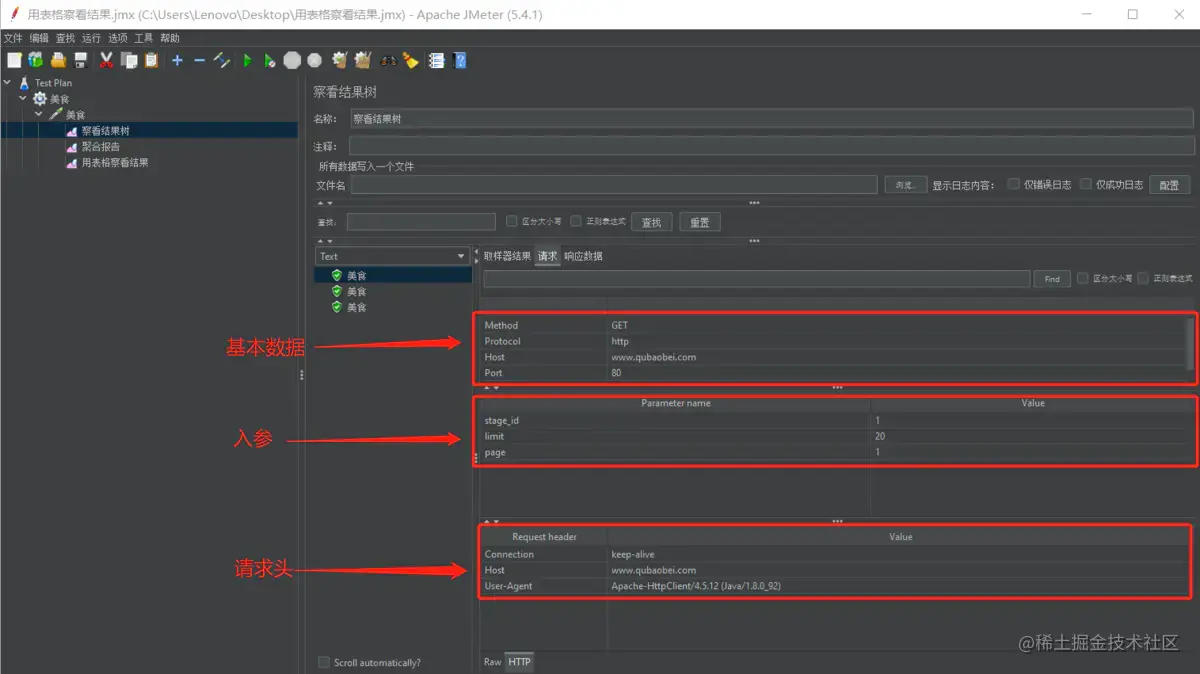Viewport: 1200px width, 674px height.
Task: Click the Open file folder icon
Action: point(58,60)
